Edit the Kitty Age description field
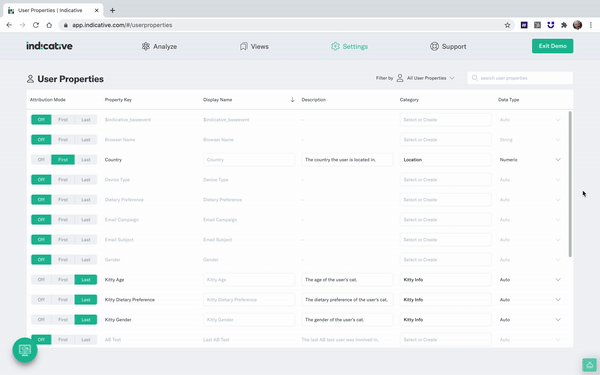This screenshot has width=600, height=375. (x=347, y=280)
